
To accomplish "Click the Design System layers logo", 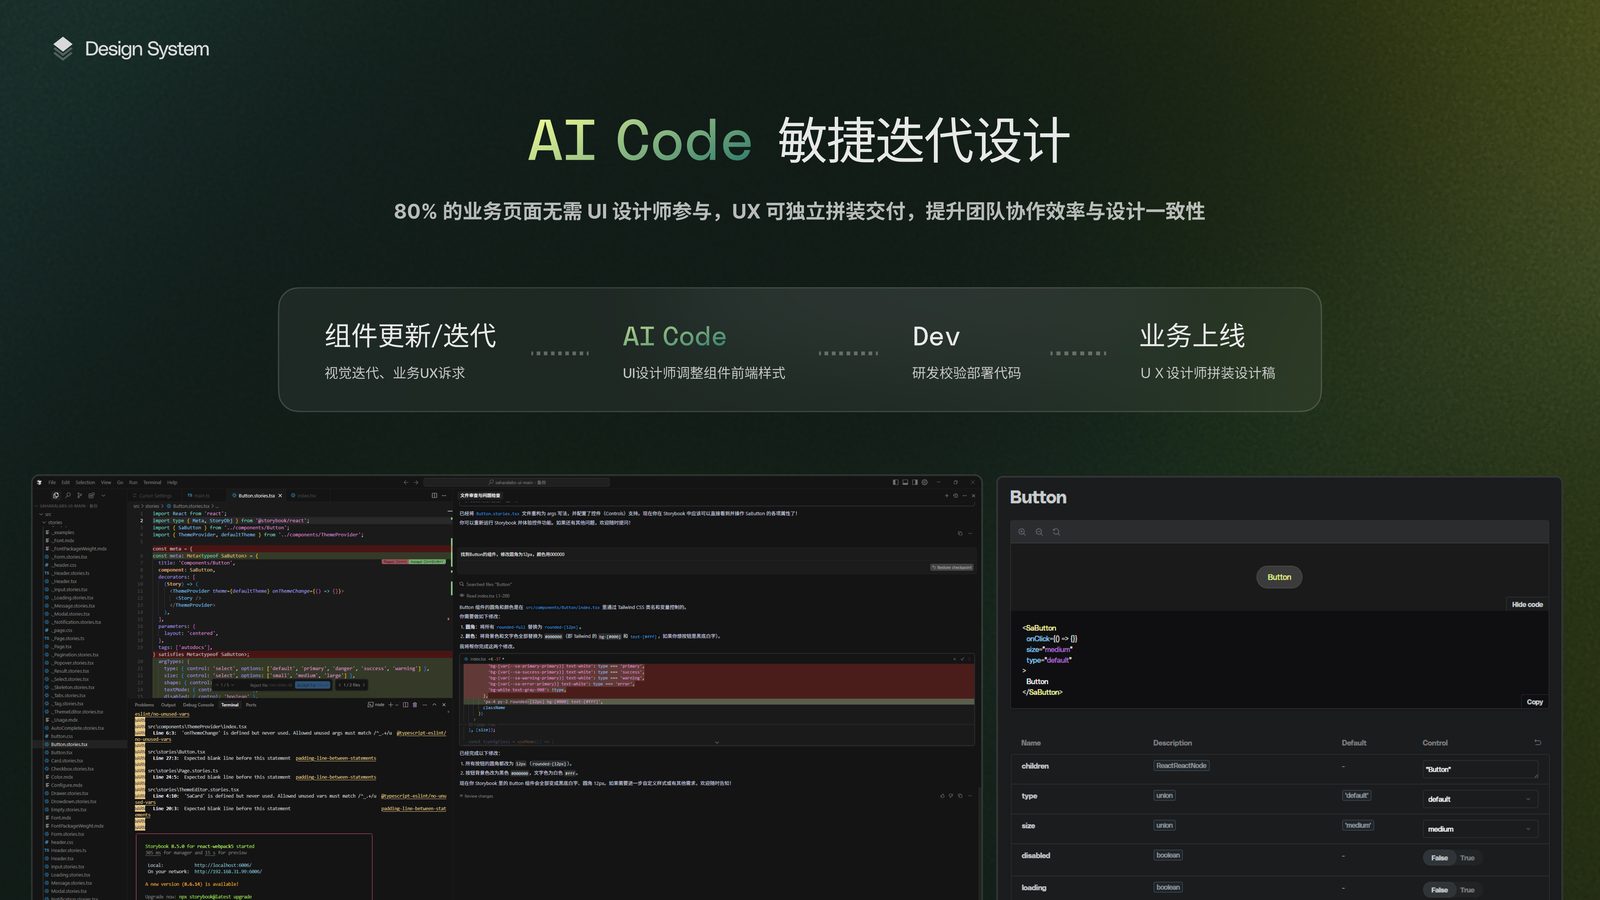I will [x=63, y=48].
